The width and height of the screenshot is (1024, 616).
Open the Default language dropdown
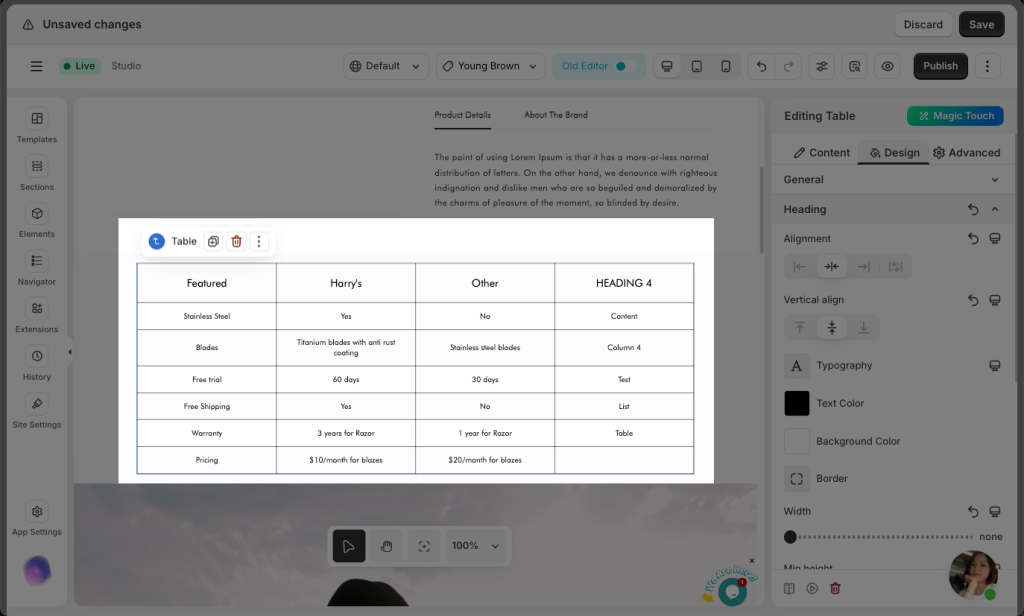(386, 66)
